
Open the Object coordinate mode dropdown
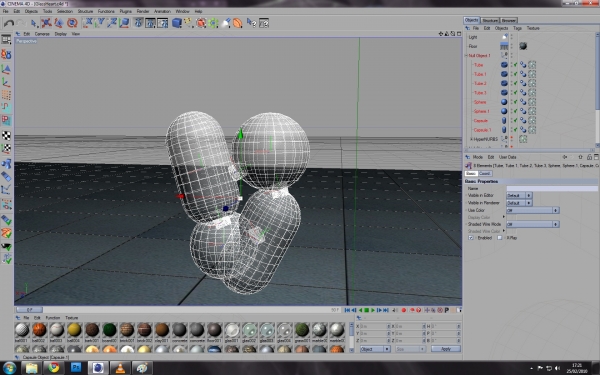pyautogui.click(x=375, y=349)
